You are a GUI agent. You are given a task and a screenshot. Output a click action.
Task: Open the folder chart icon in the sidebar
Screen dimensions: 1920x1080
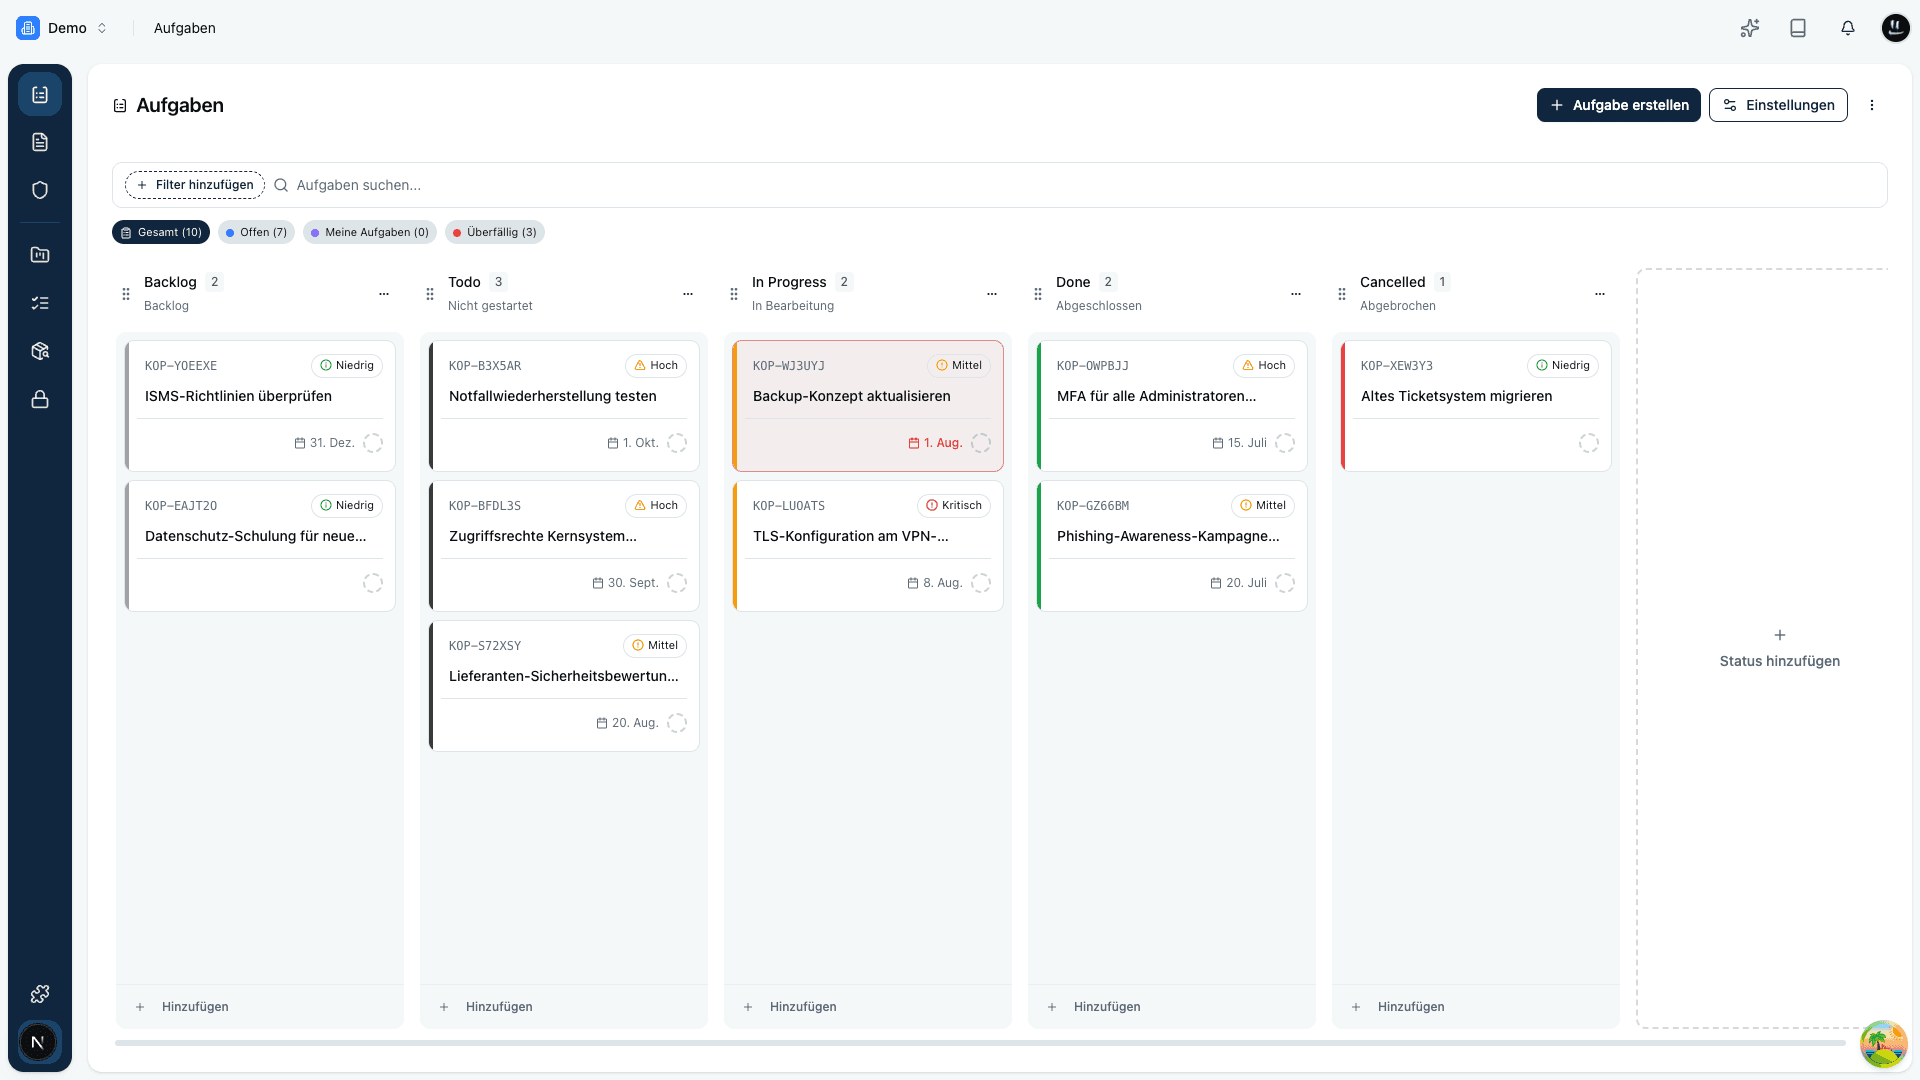40,255
